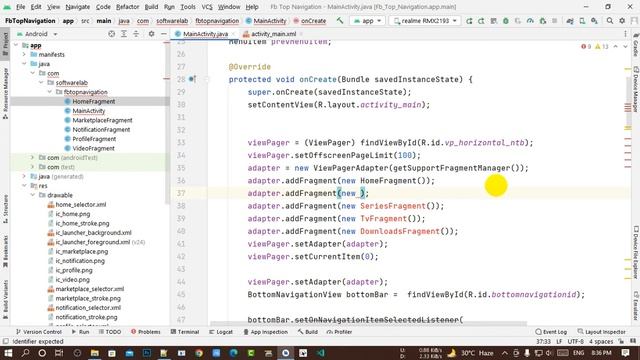Open the Build menu
This screenshot has height=360, width=640.
click(x=151, y=7)
